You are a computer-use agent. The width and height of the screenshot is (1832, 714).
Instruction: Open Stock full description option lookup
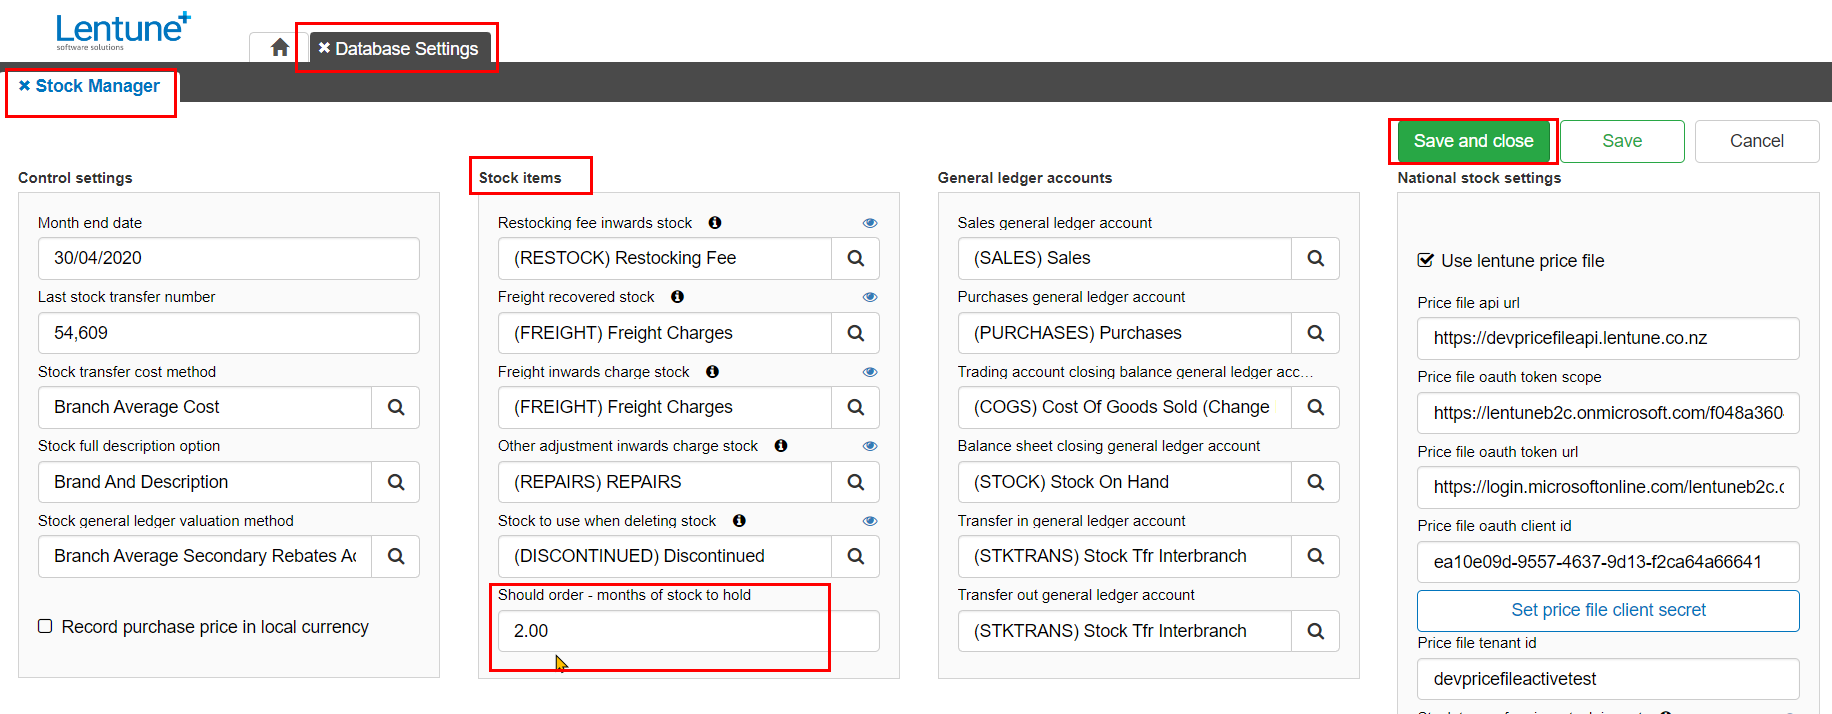(x=396, y=482)
